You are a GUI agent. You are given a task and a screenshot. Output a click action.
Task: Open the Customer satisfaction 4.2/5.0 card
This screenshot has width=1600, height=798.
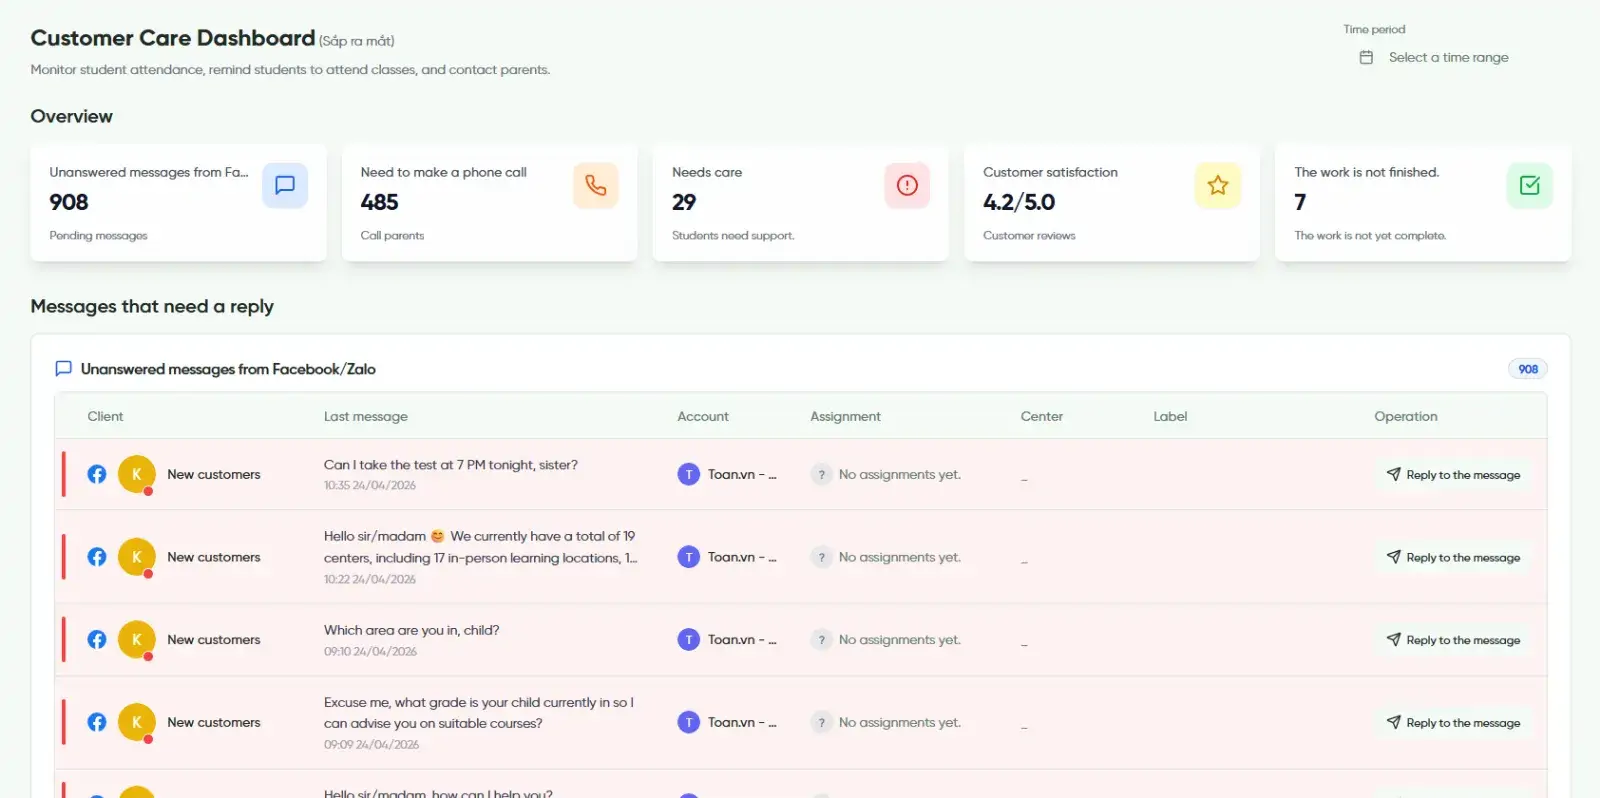tap(1111, 203)
